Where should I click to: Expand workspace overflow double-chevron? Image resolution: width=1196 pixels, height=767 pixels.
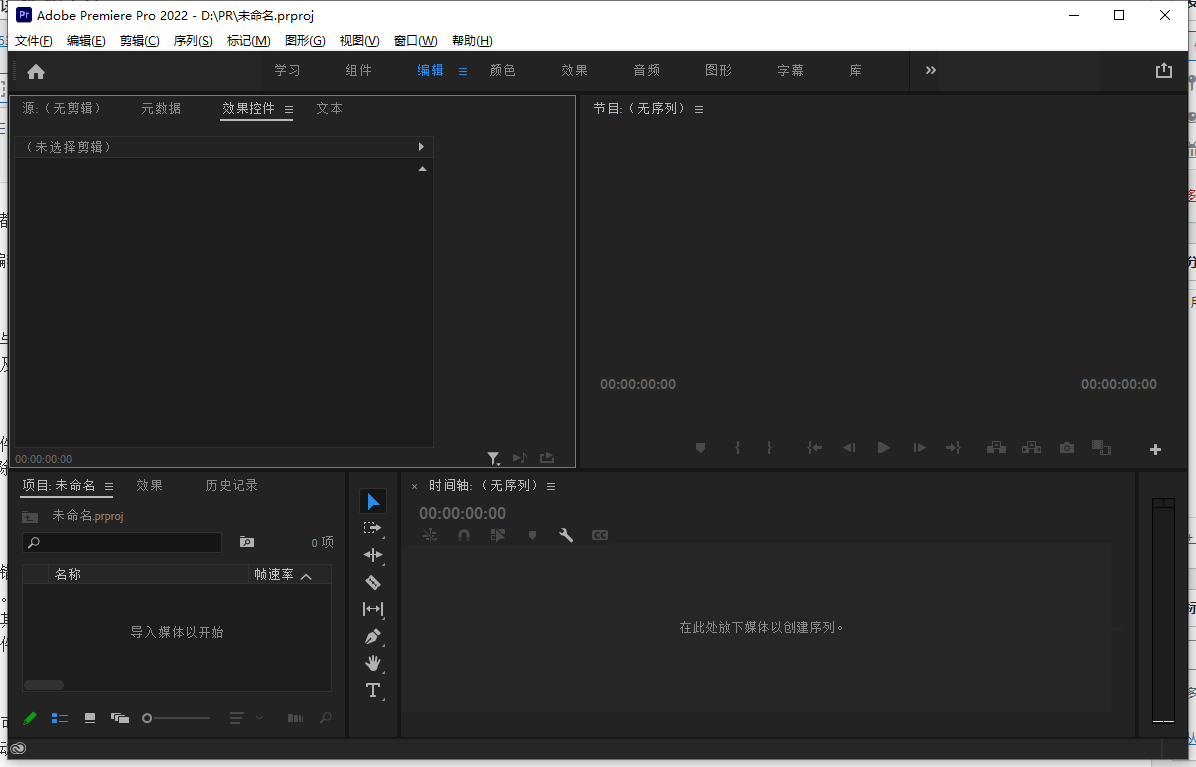(931, 70)
